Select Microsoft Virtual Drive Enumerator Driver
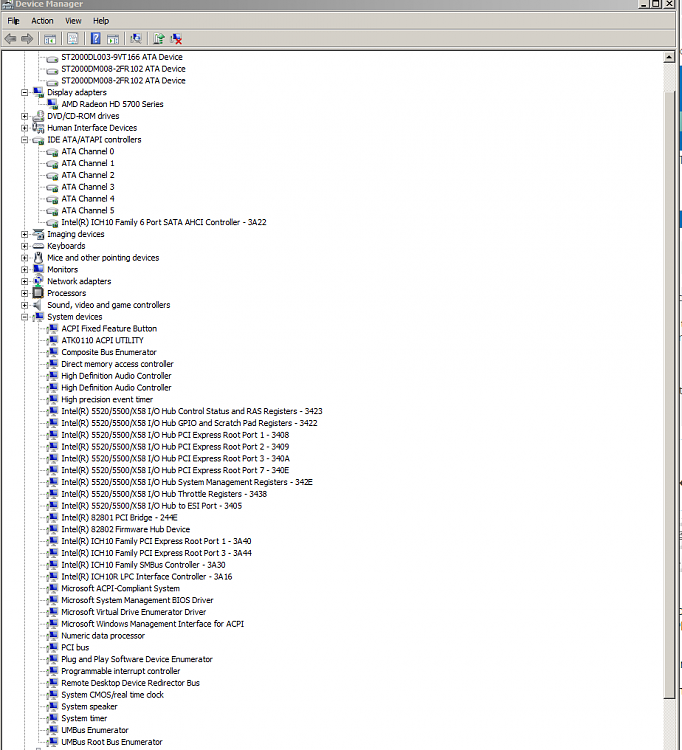The height and width of the screenshot is (750, 682). (134, 612)
